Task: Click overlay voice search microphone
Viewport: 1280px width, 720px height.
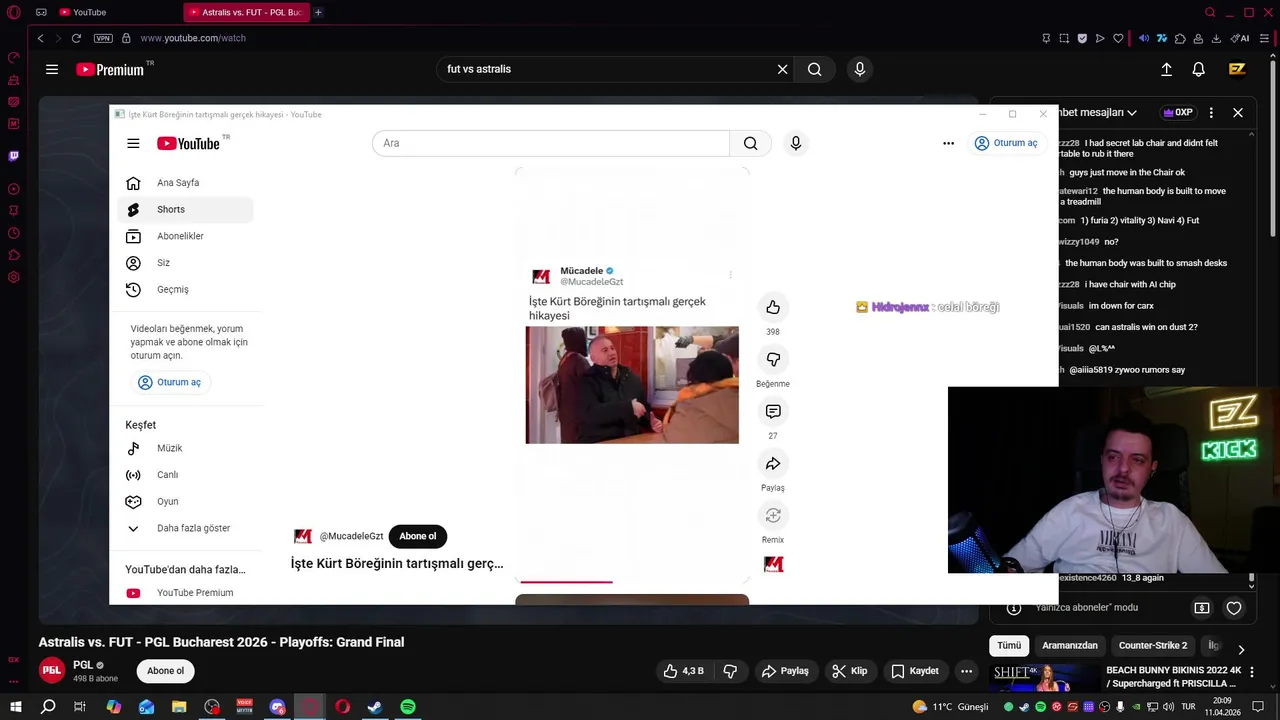Action: [x=796, y=143]
